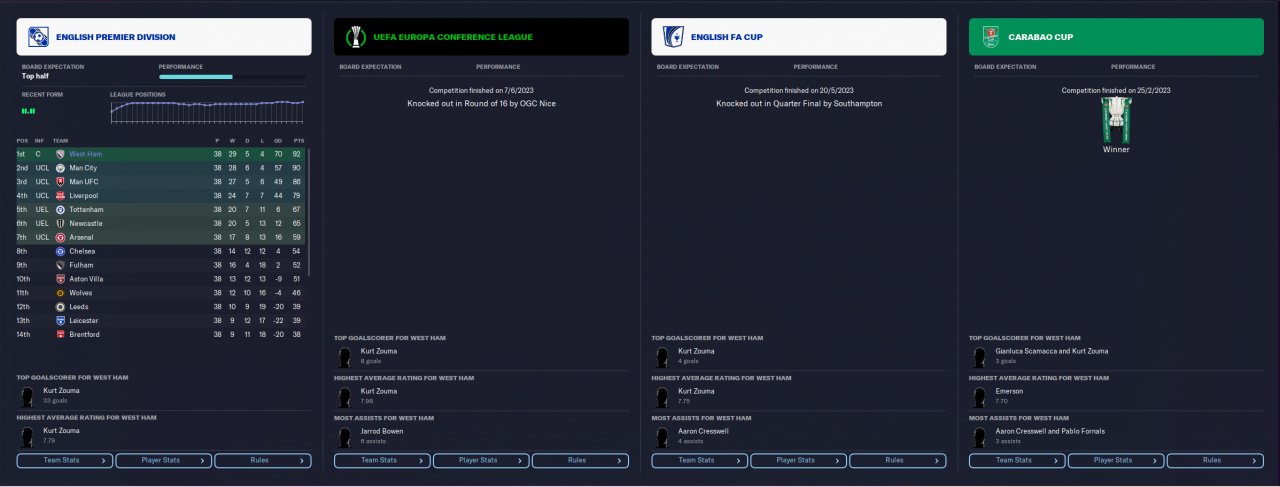Image resolution: width=1280 pixels, height=487 pixels.
Task: Click 'Knocked out in Quarter Final by Southampton'
Action: point(799,103)
